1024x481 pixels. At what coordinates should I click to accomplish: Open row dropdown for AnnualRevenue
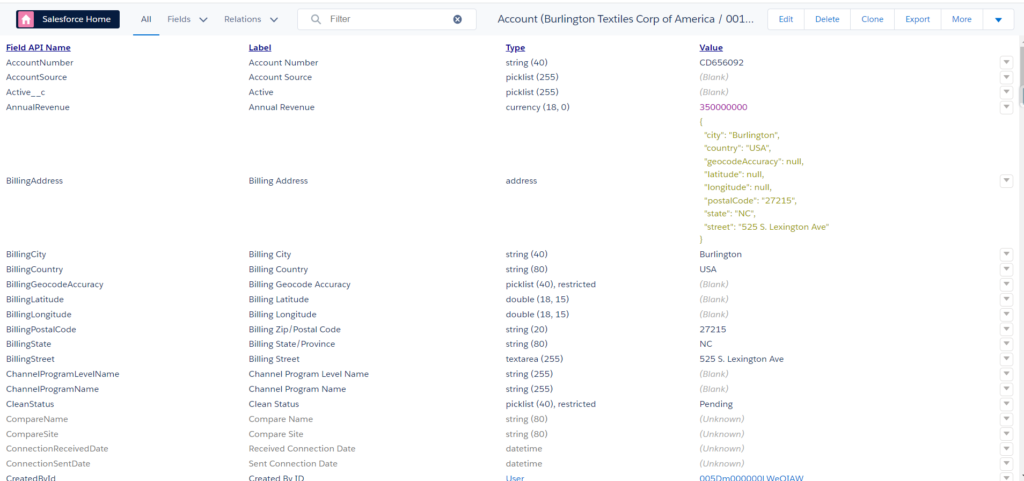(x=1006, y=107)
